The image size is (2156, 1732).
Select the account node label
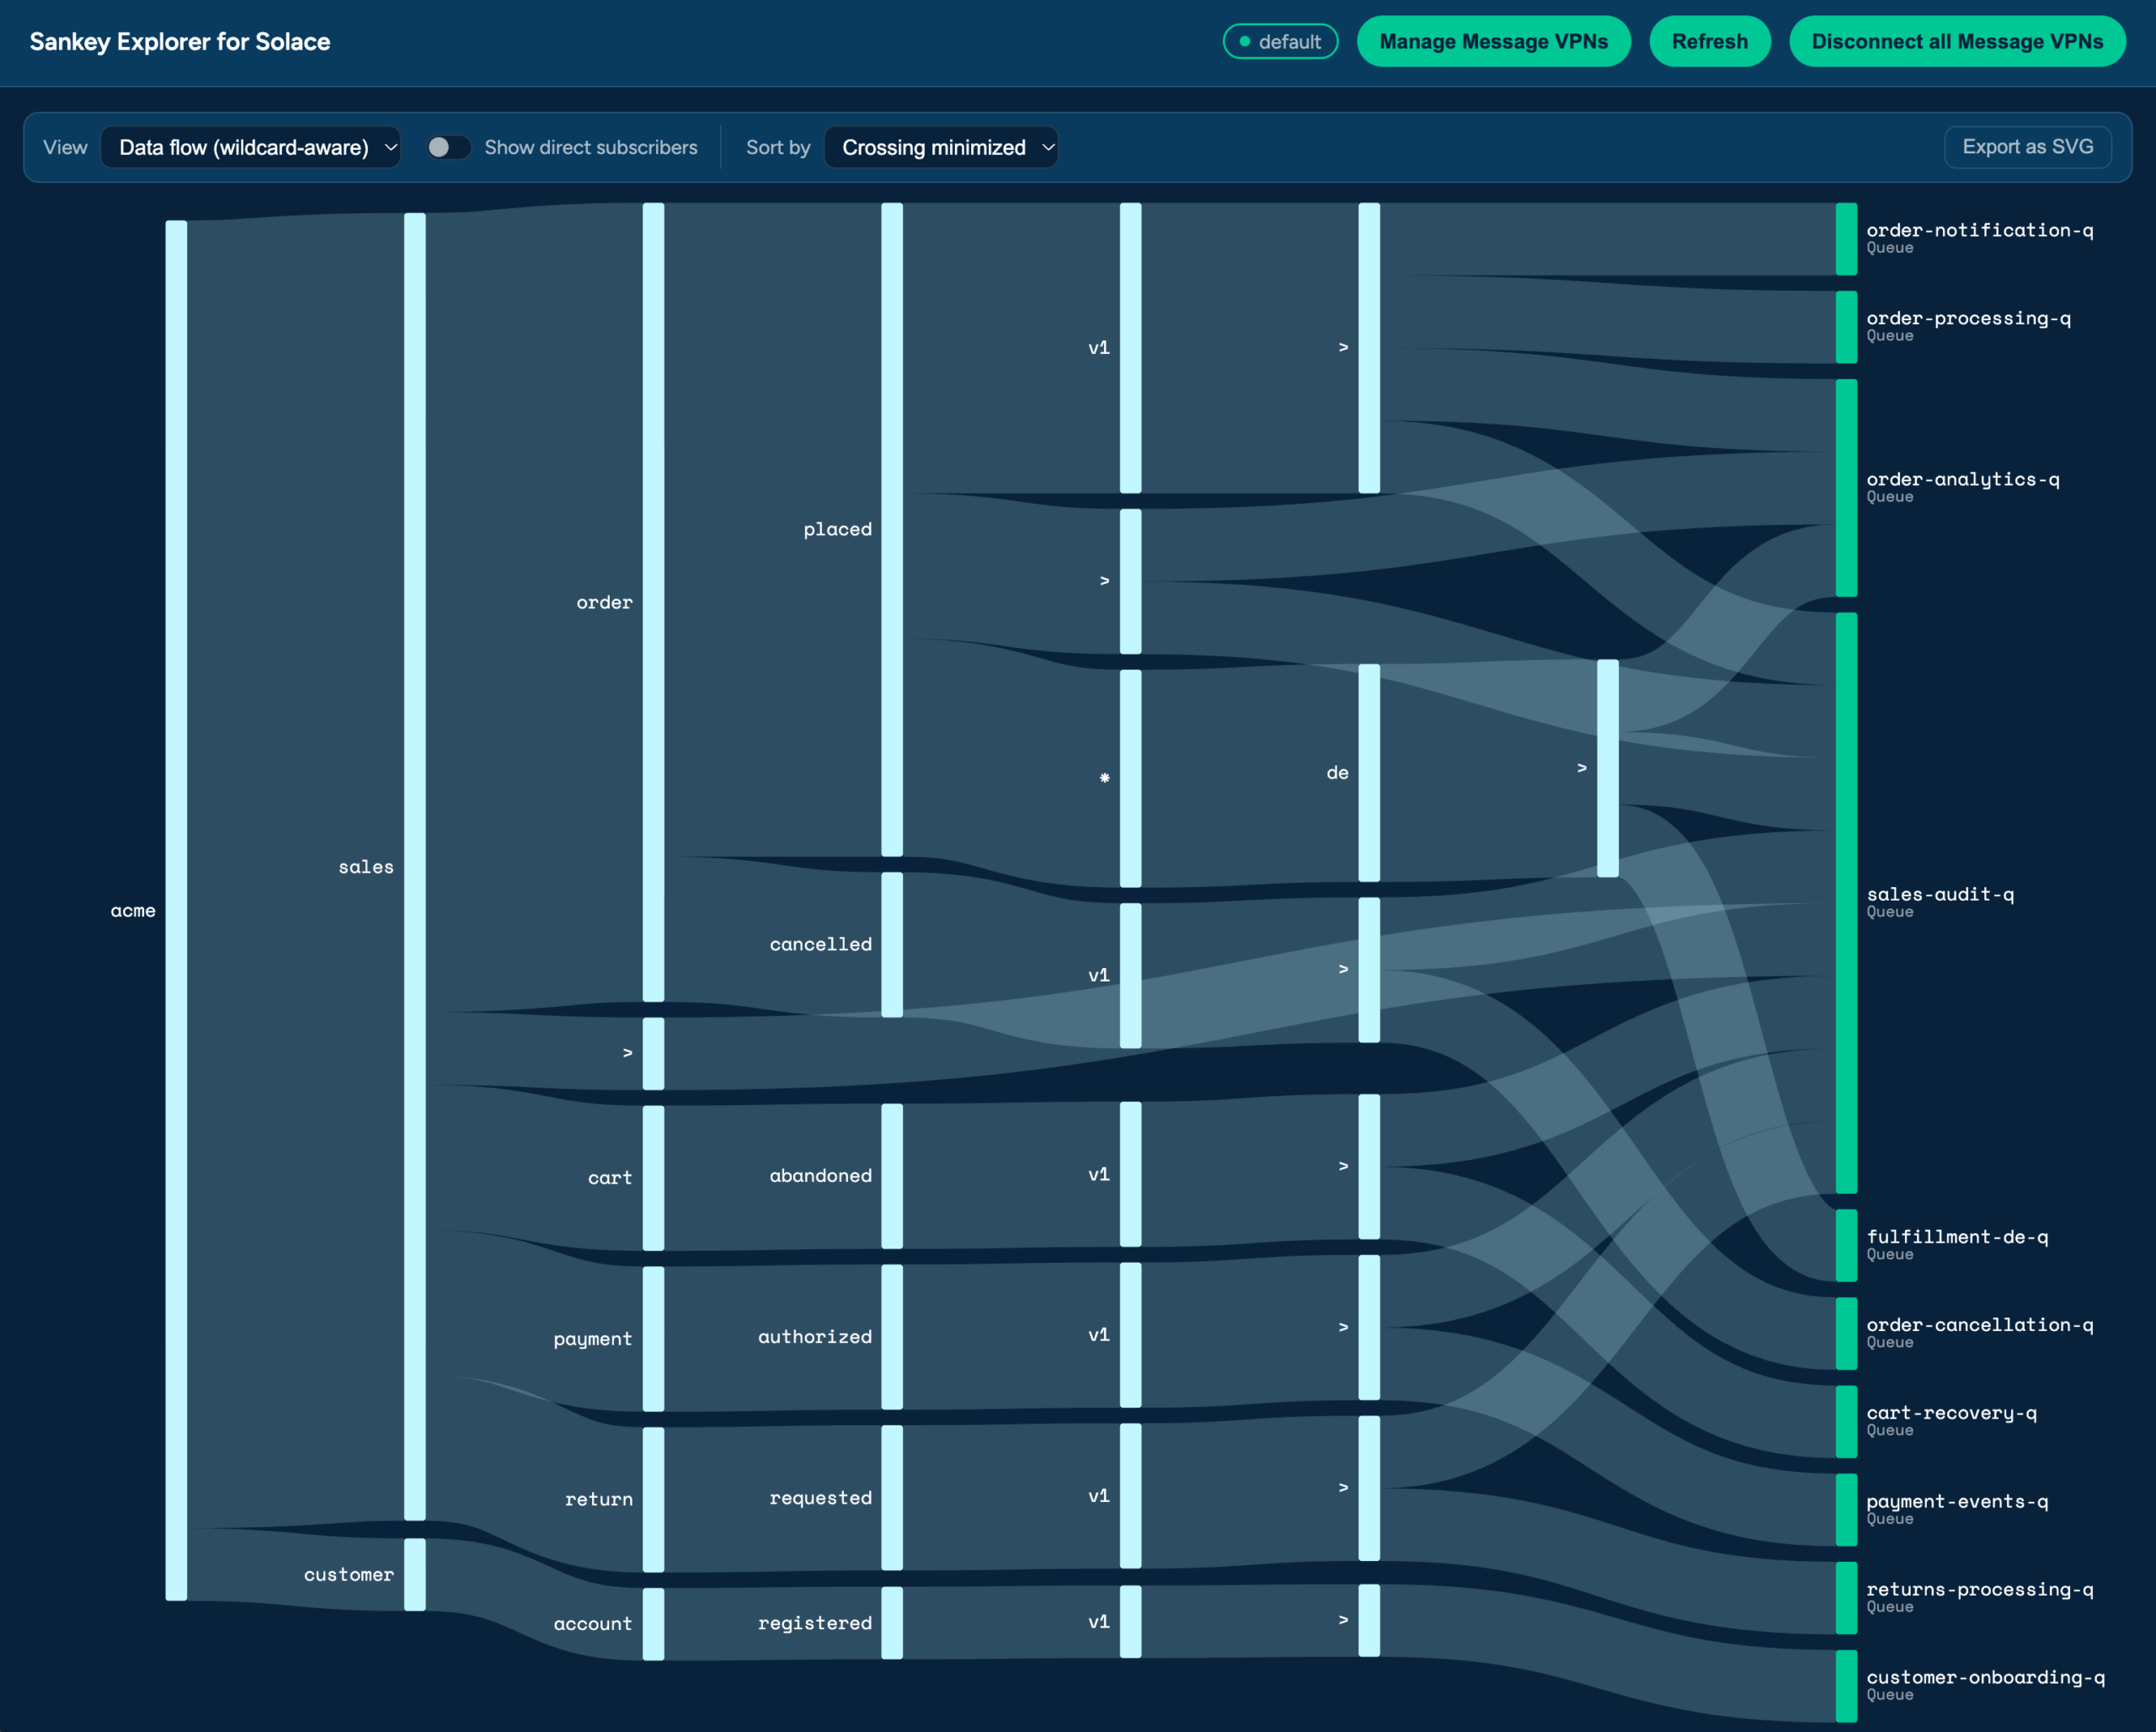tap(593, 1623)
